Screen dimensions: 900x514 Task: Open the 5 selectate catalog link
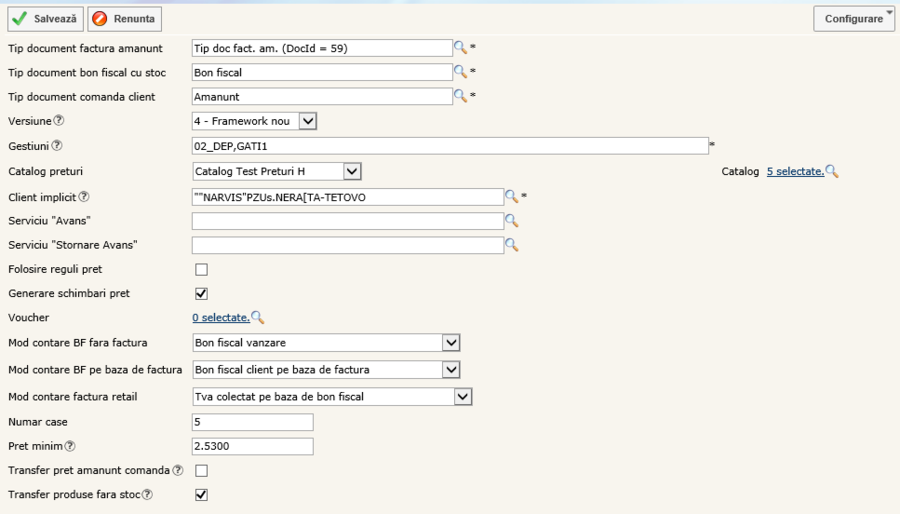click(x=795, y=172)
